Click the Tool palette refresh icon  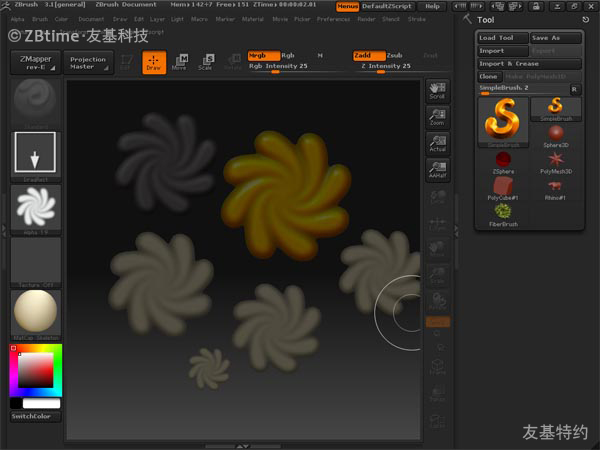click(x=585, y=20)
